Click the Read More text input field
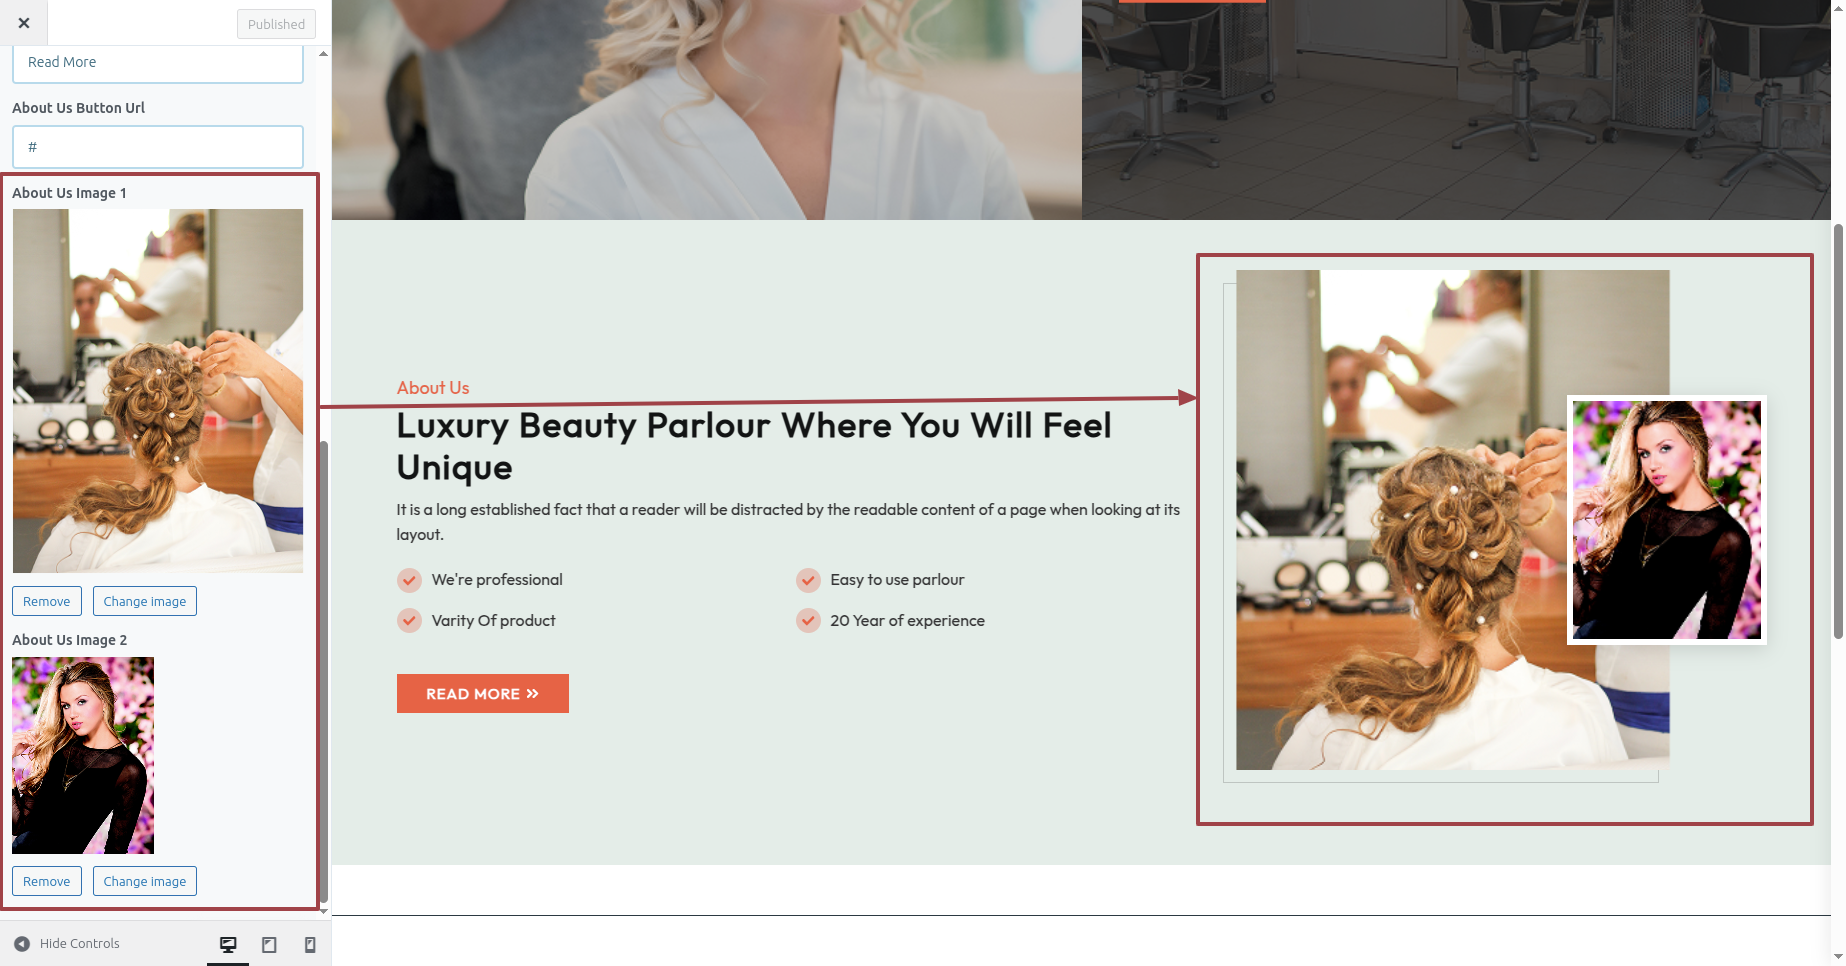The image size is (1846, 966). point(158,63)
